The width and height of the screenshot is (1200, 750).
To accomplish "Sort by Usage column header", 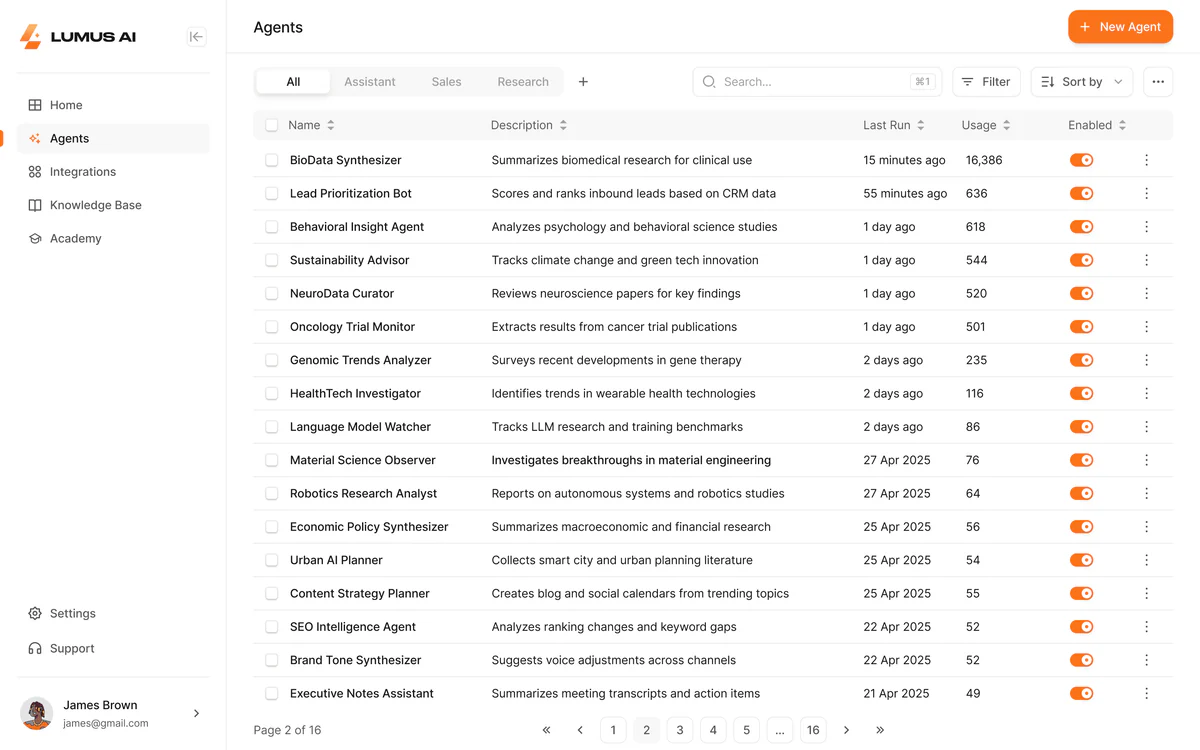I will (986, 125).
